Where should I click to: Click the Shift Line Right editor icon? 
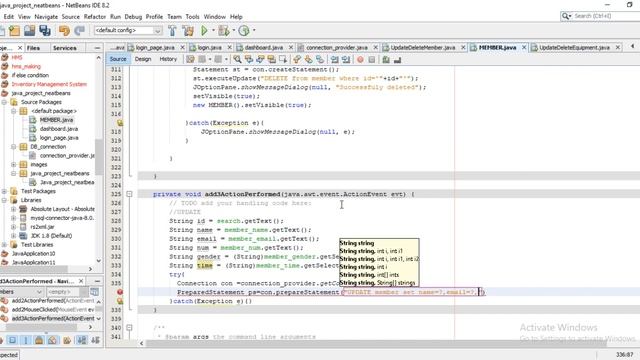point(346,60)
